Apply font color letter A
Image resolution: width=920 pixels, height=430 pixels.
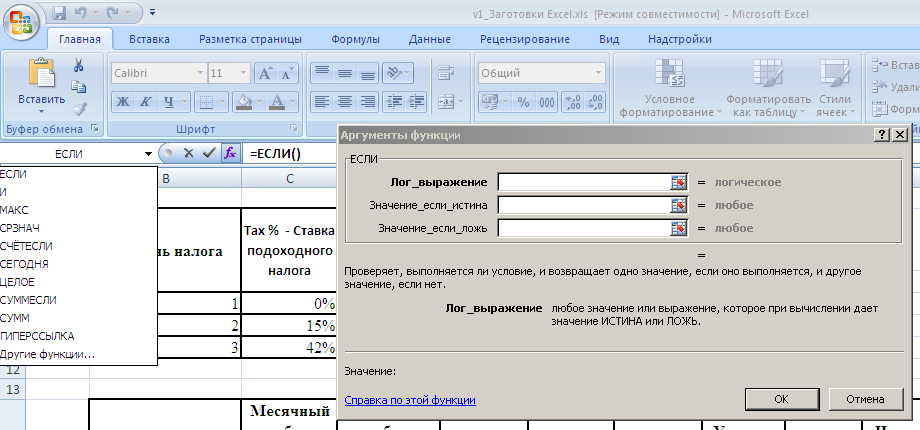[276, 102]
